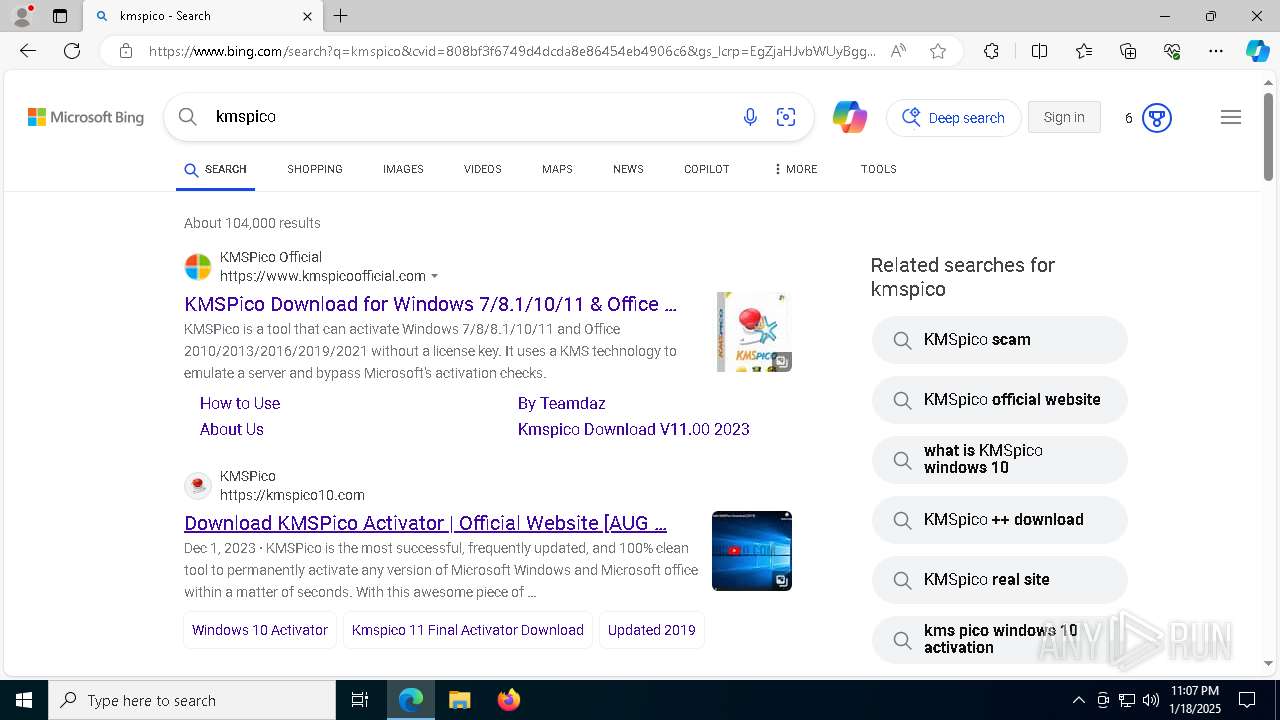Select related search KMSpico real site
1280x720 pixels.
[999, 580]
